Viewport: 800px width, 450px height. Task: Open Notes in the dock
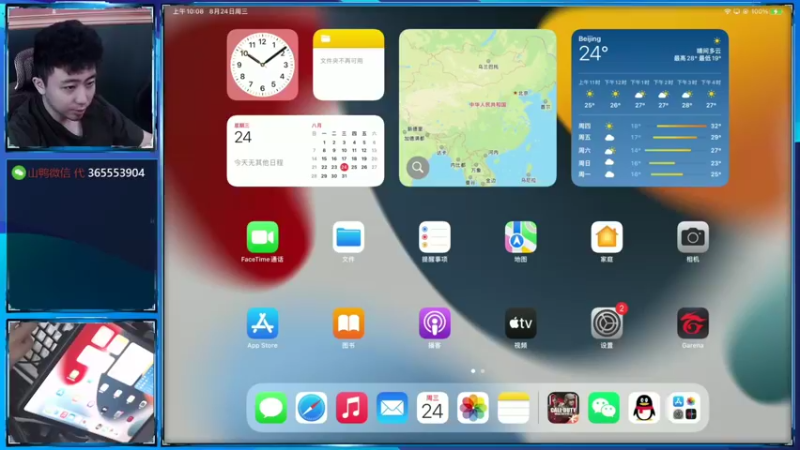513,408
